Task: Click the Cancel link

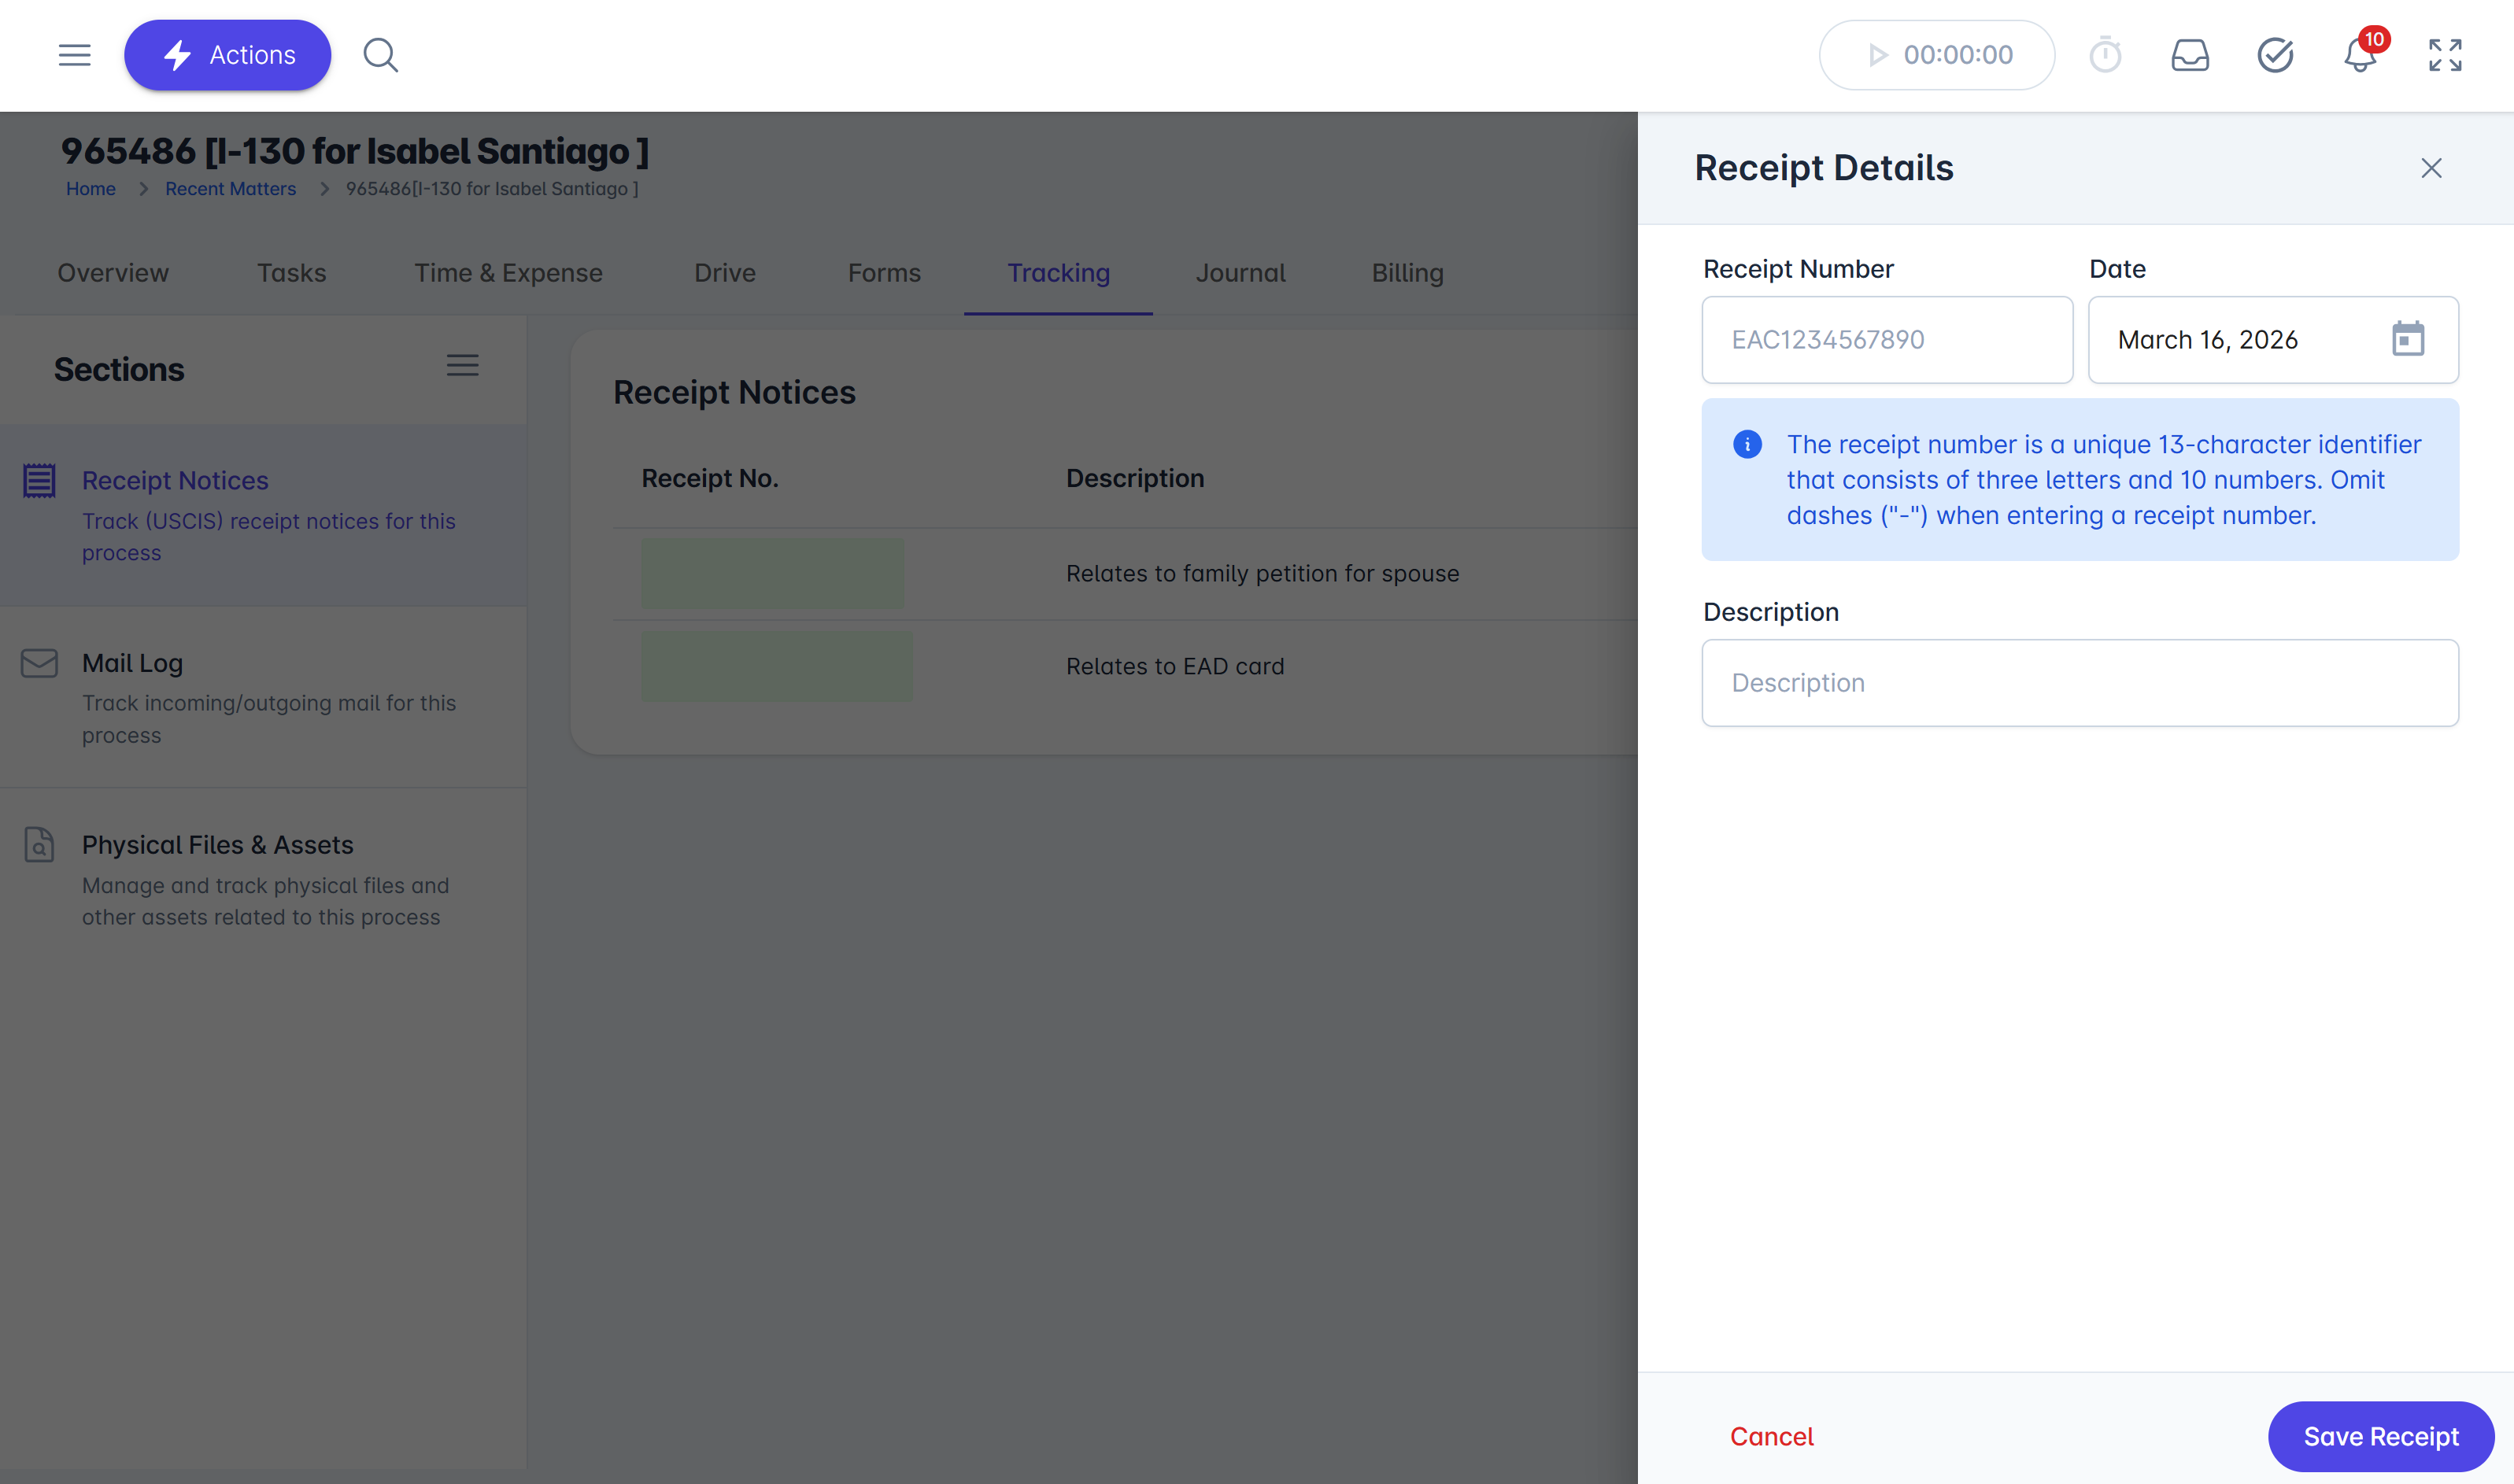Action: point(1771,1436)
